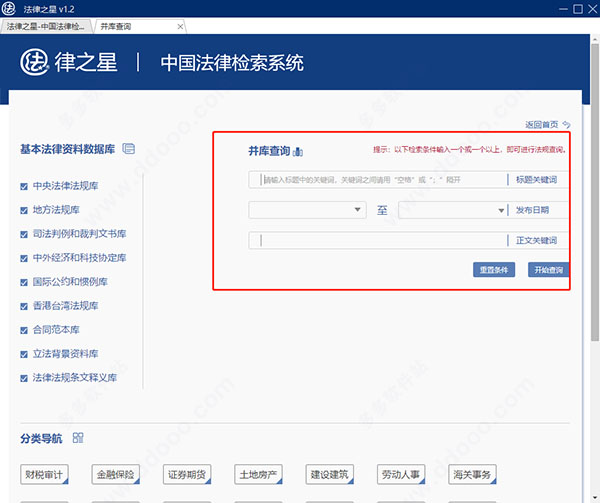600x503 pixels.
Task: Uncheck 司法判例和裁判文书库 checkbox
Action: point(24,234)
